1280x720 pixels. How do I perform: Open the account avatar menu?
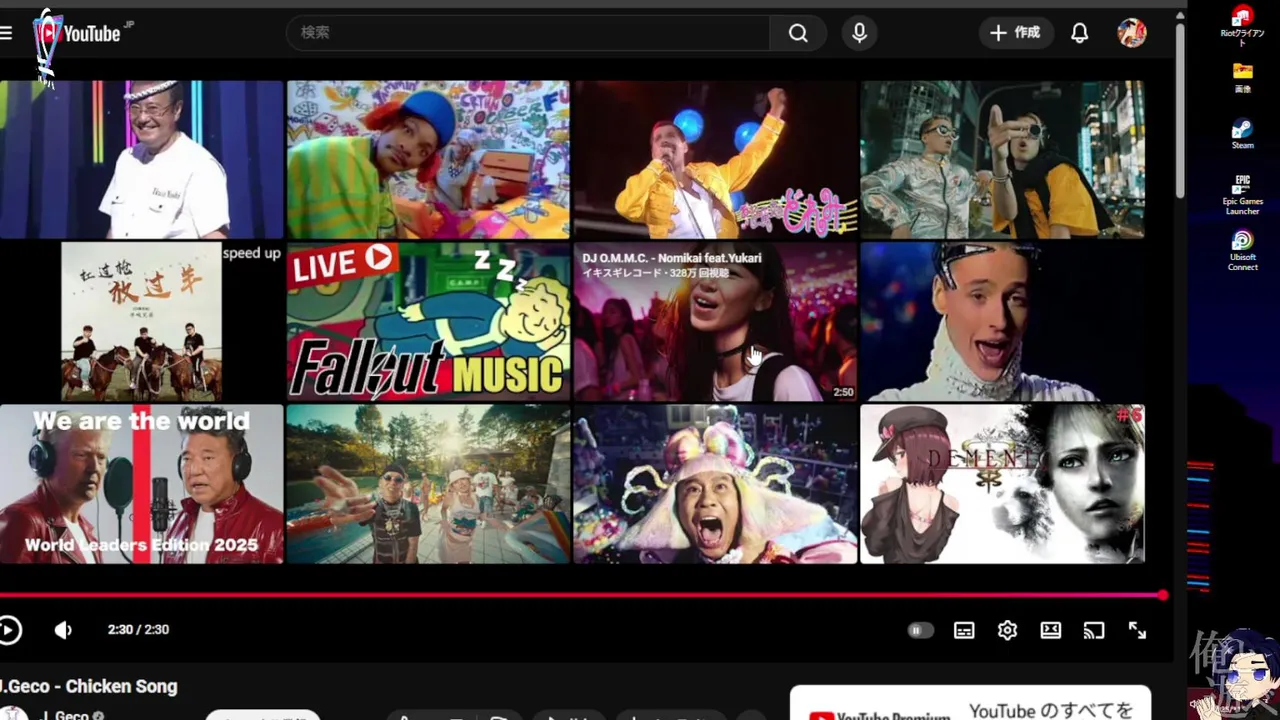click(1132, 33)
